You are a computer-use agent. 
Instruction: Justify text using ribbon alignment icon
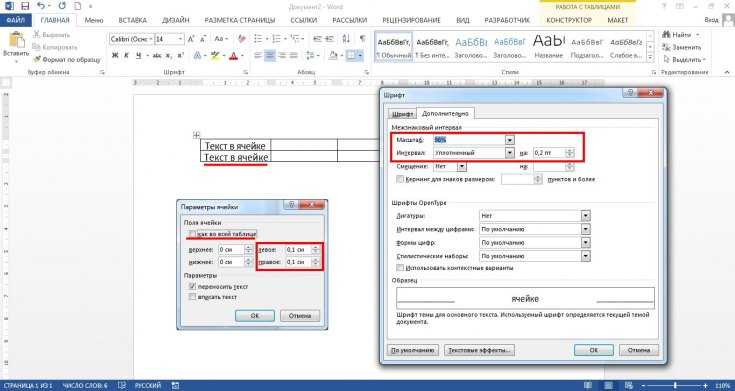294,55
